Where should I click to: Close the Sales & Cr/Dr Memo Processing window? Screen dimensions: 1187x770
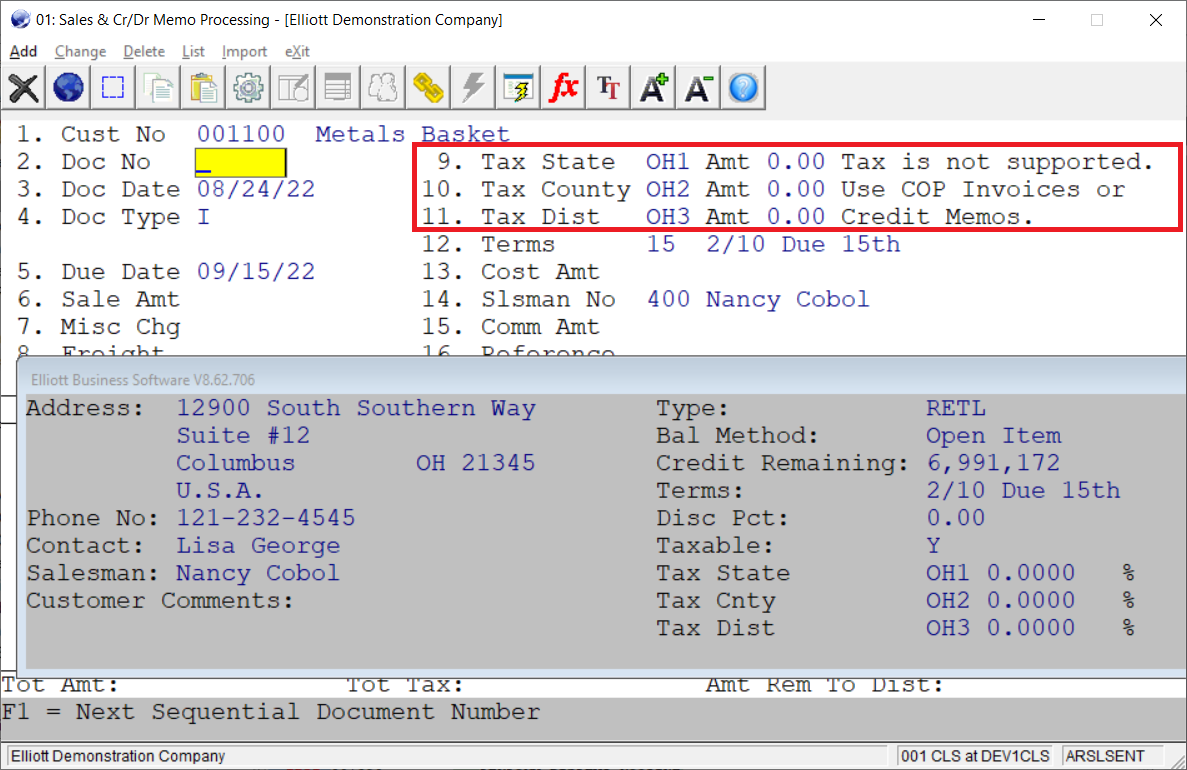(x=1155, y=20)
